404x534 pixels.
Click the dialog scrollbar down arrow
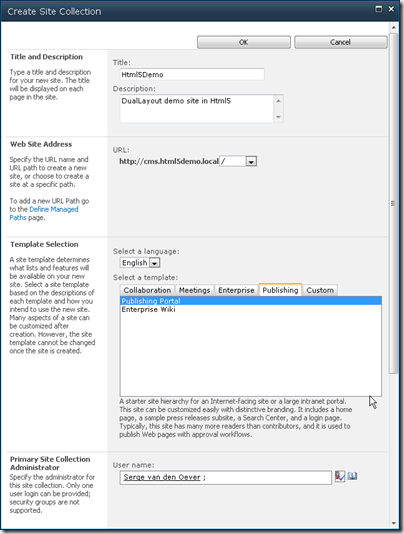[394, 523]
